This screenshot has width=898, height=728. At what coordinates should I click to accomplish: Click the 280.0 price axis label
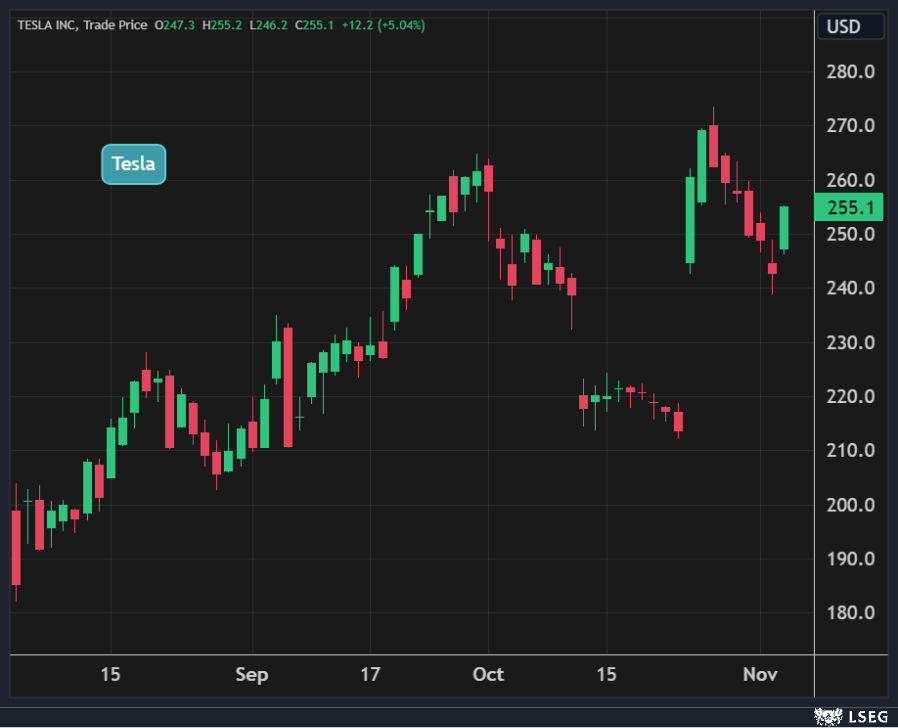[x=853, y=72]
